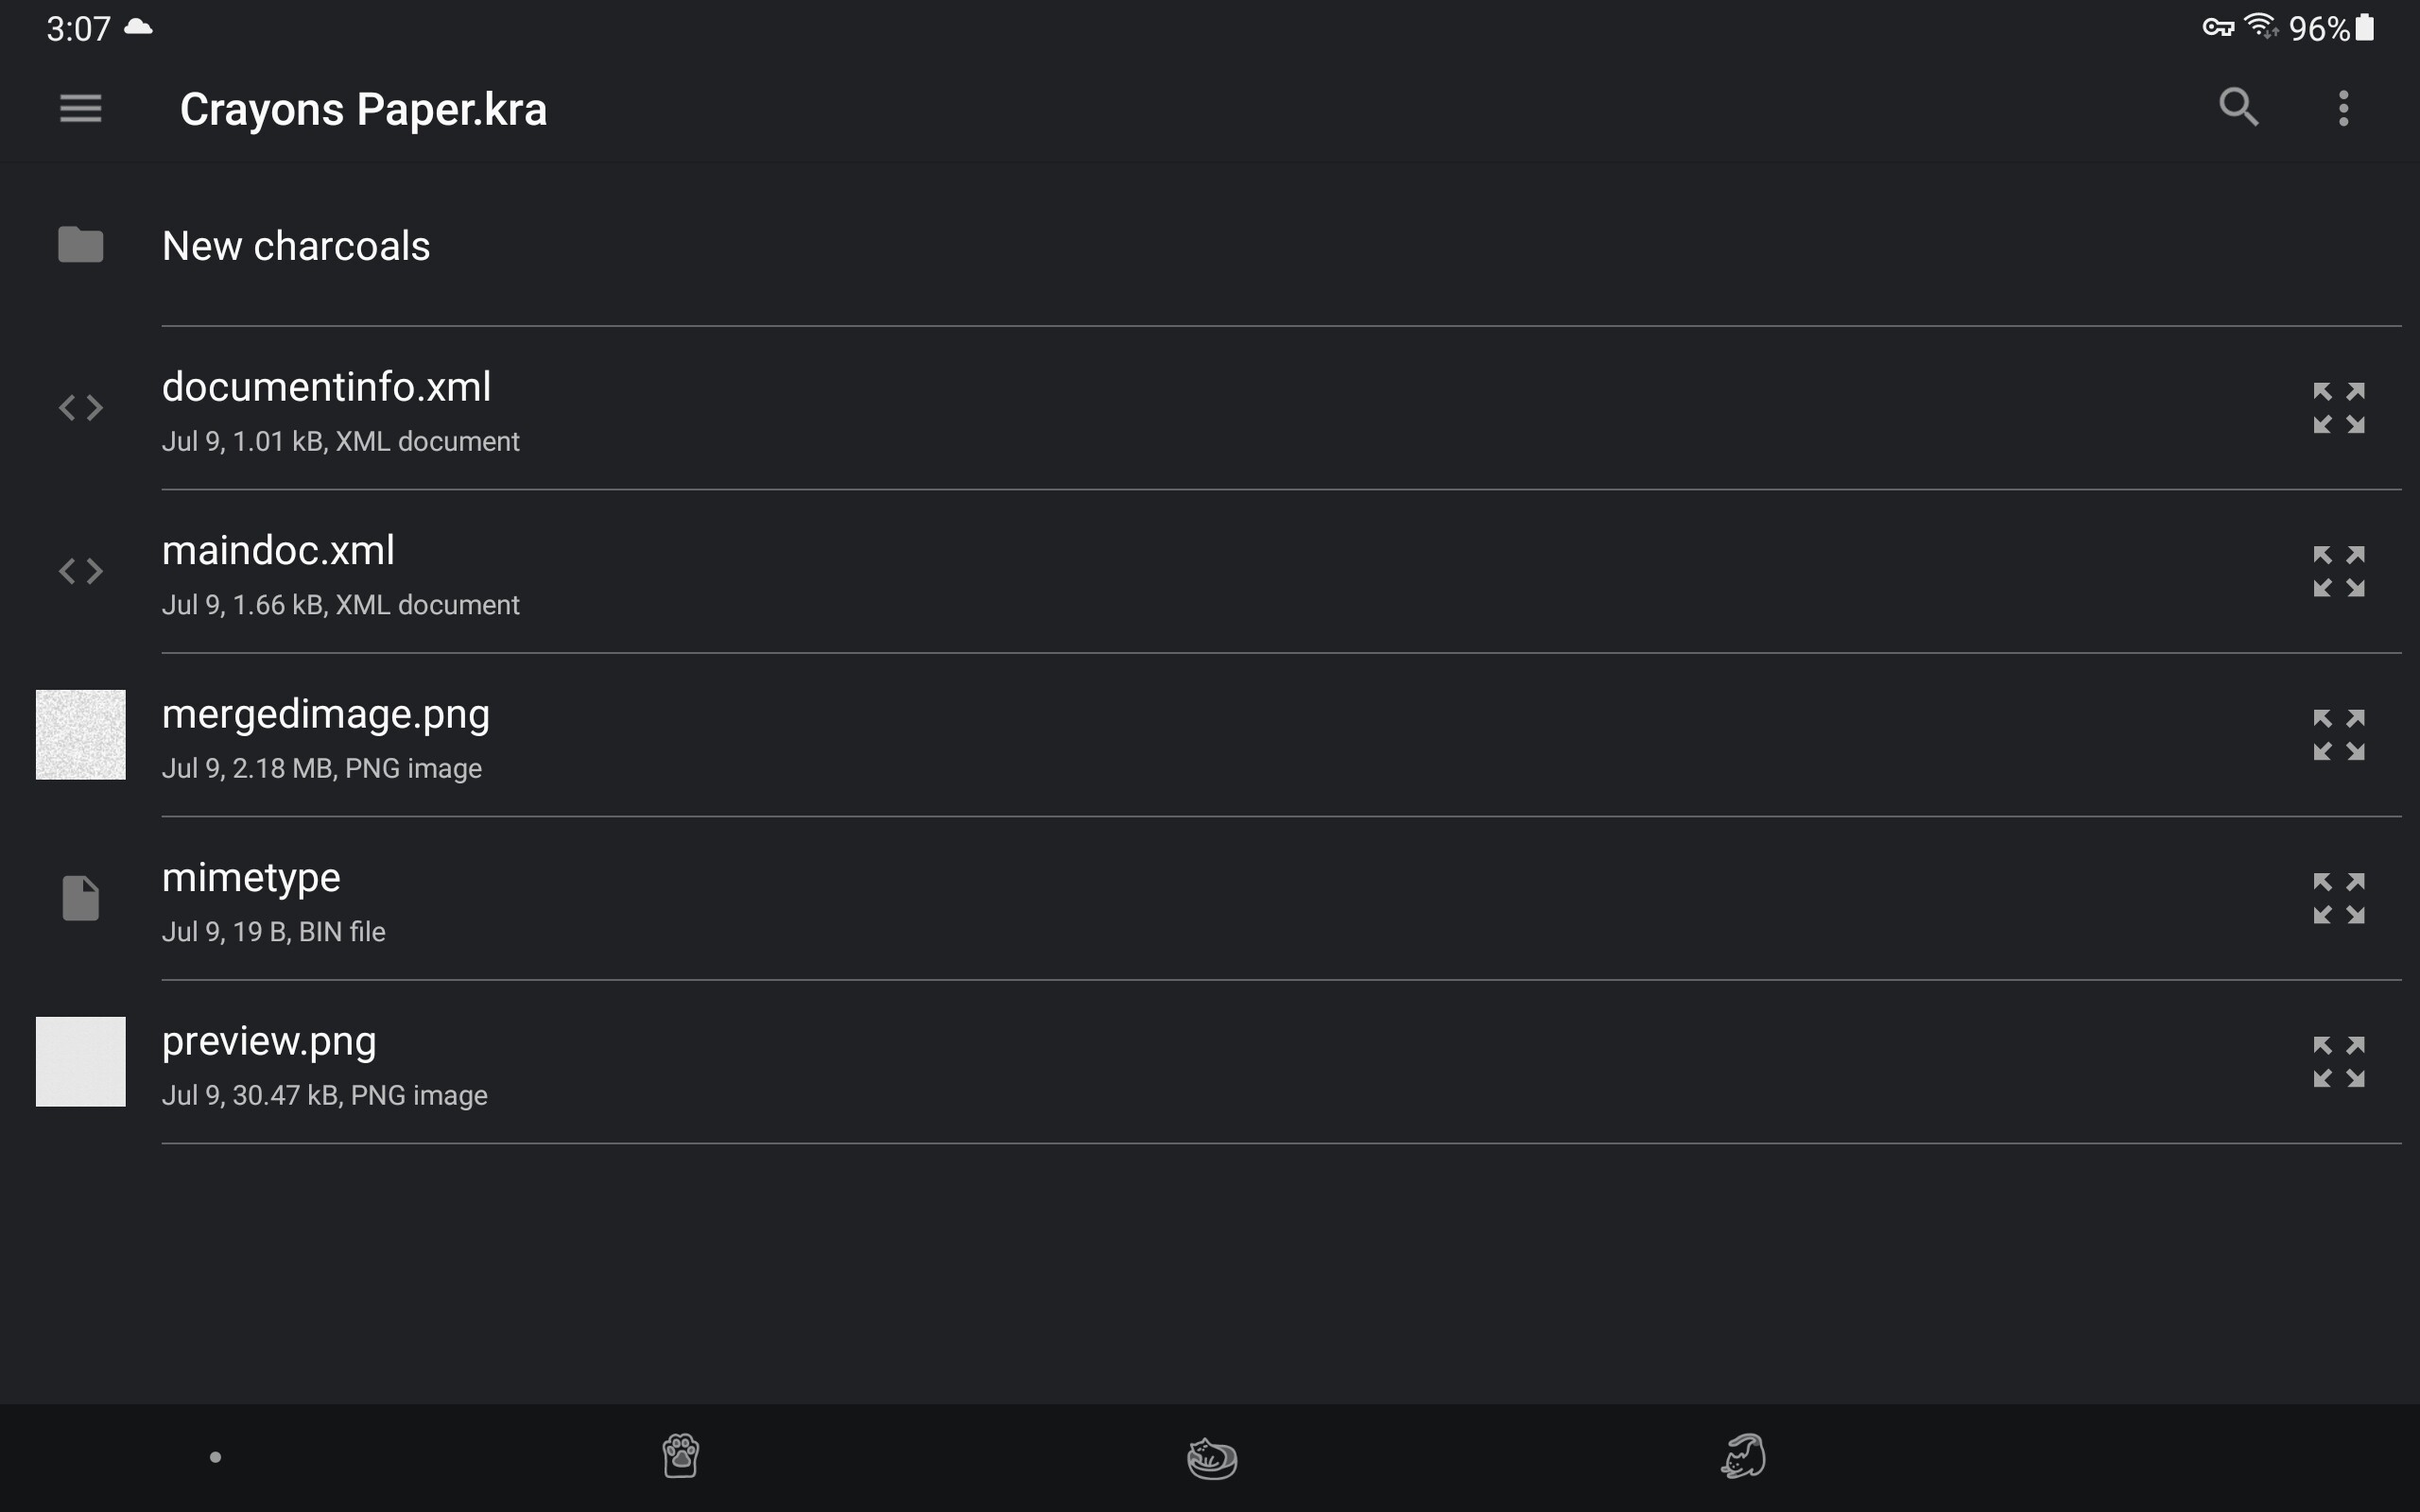Tap the small dot in navigation bar
2420x1512 pixels.
215,1457
